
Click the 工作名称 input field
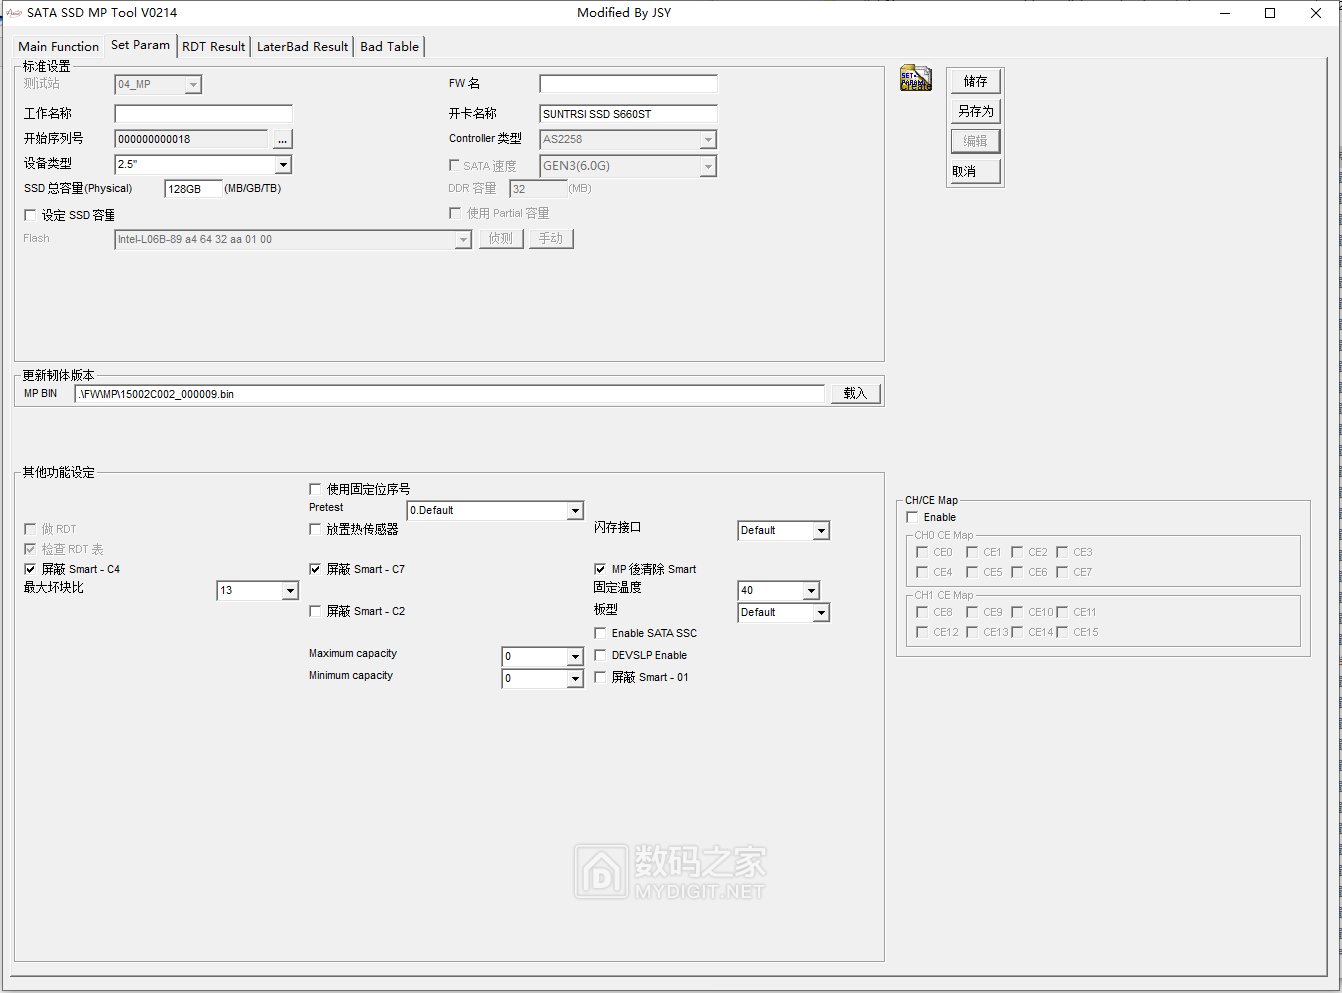(x=203, y=114)
